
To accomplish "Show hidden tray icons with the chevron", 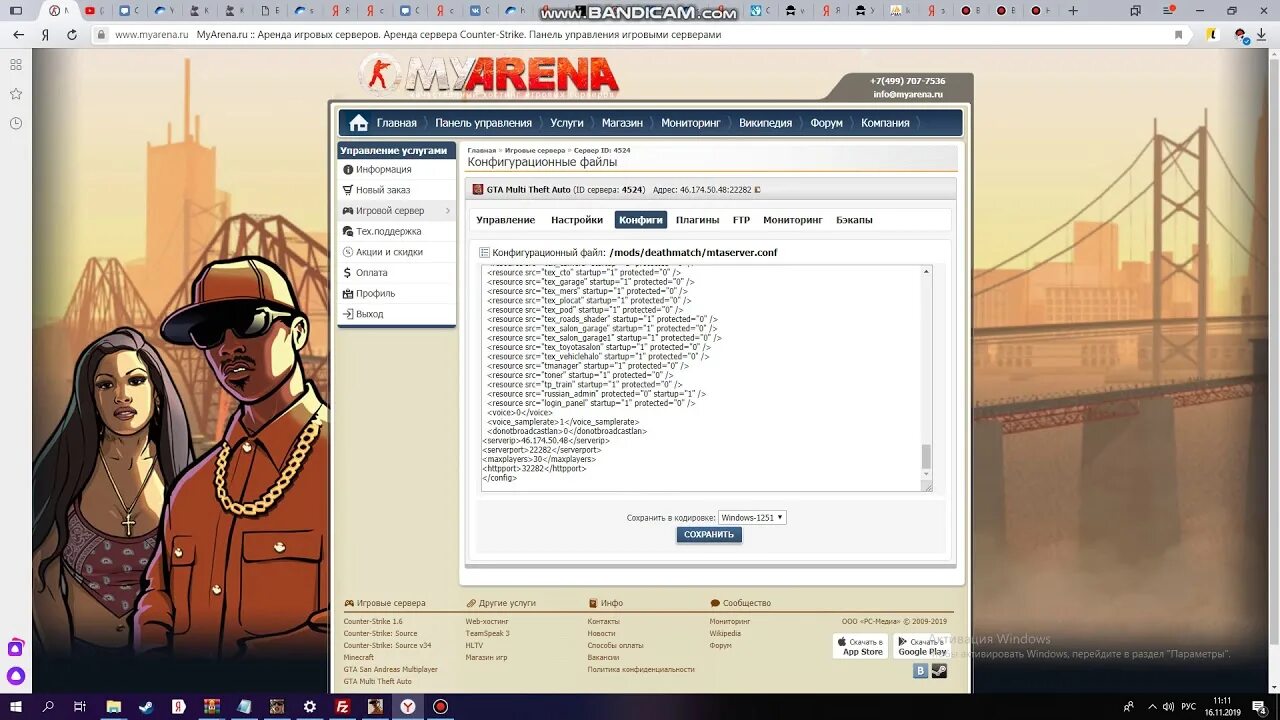I will coord(1151,706).
